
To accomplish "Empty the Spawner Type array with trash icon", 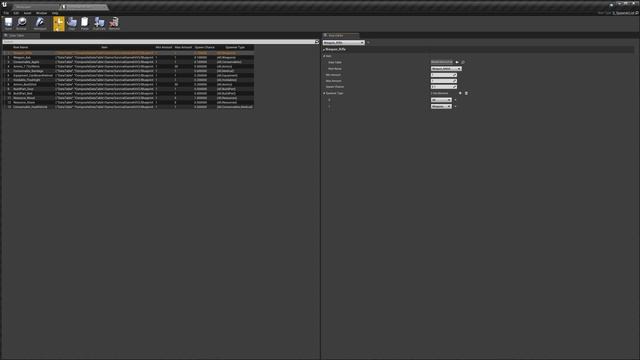I will (466, 93).
